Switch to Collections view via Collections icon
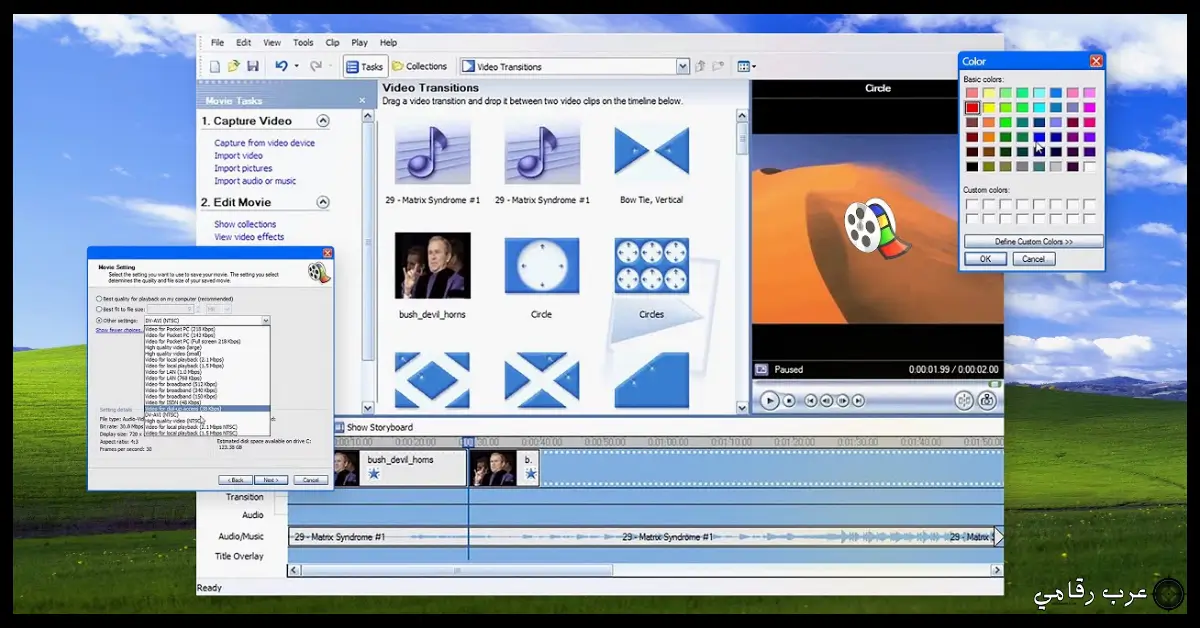The image size is (1200, 628). pyautogui.click(x=419, y=65)
